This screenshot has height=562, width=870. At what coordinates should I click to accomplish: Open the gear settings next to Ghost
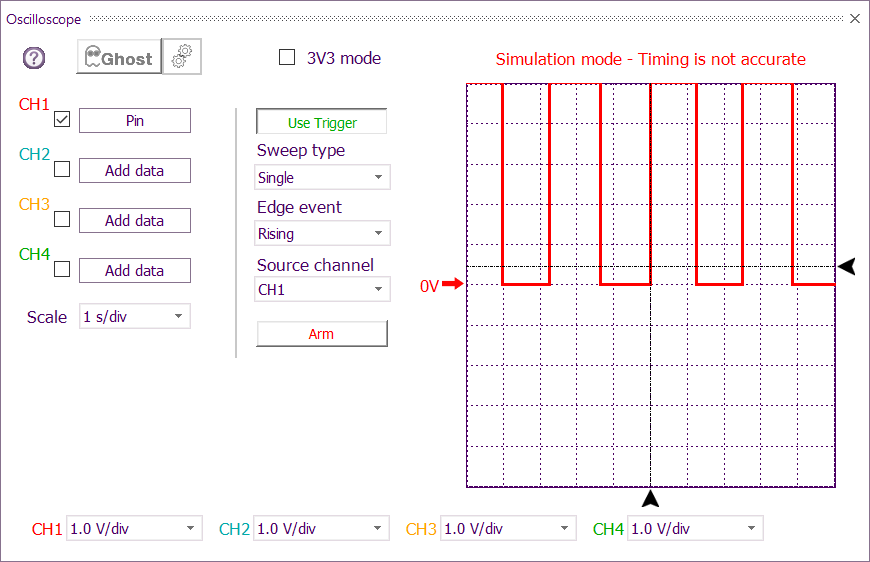click(x=181, y=58)
